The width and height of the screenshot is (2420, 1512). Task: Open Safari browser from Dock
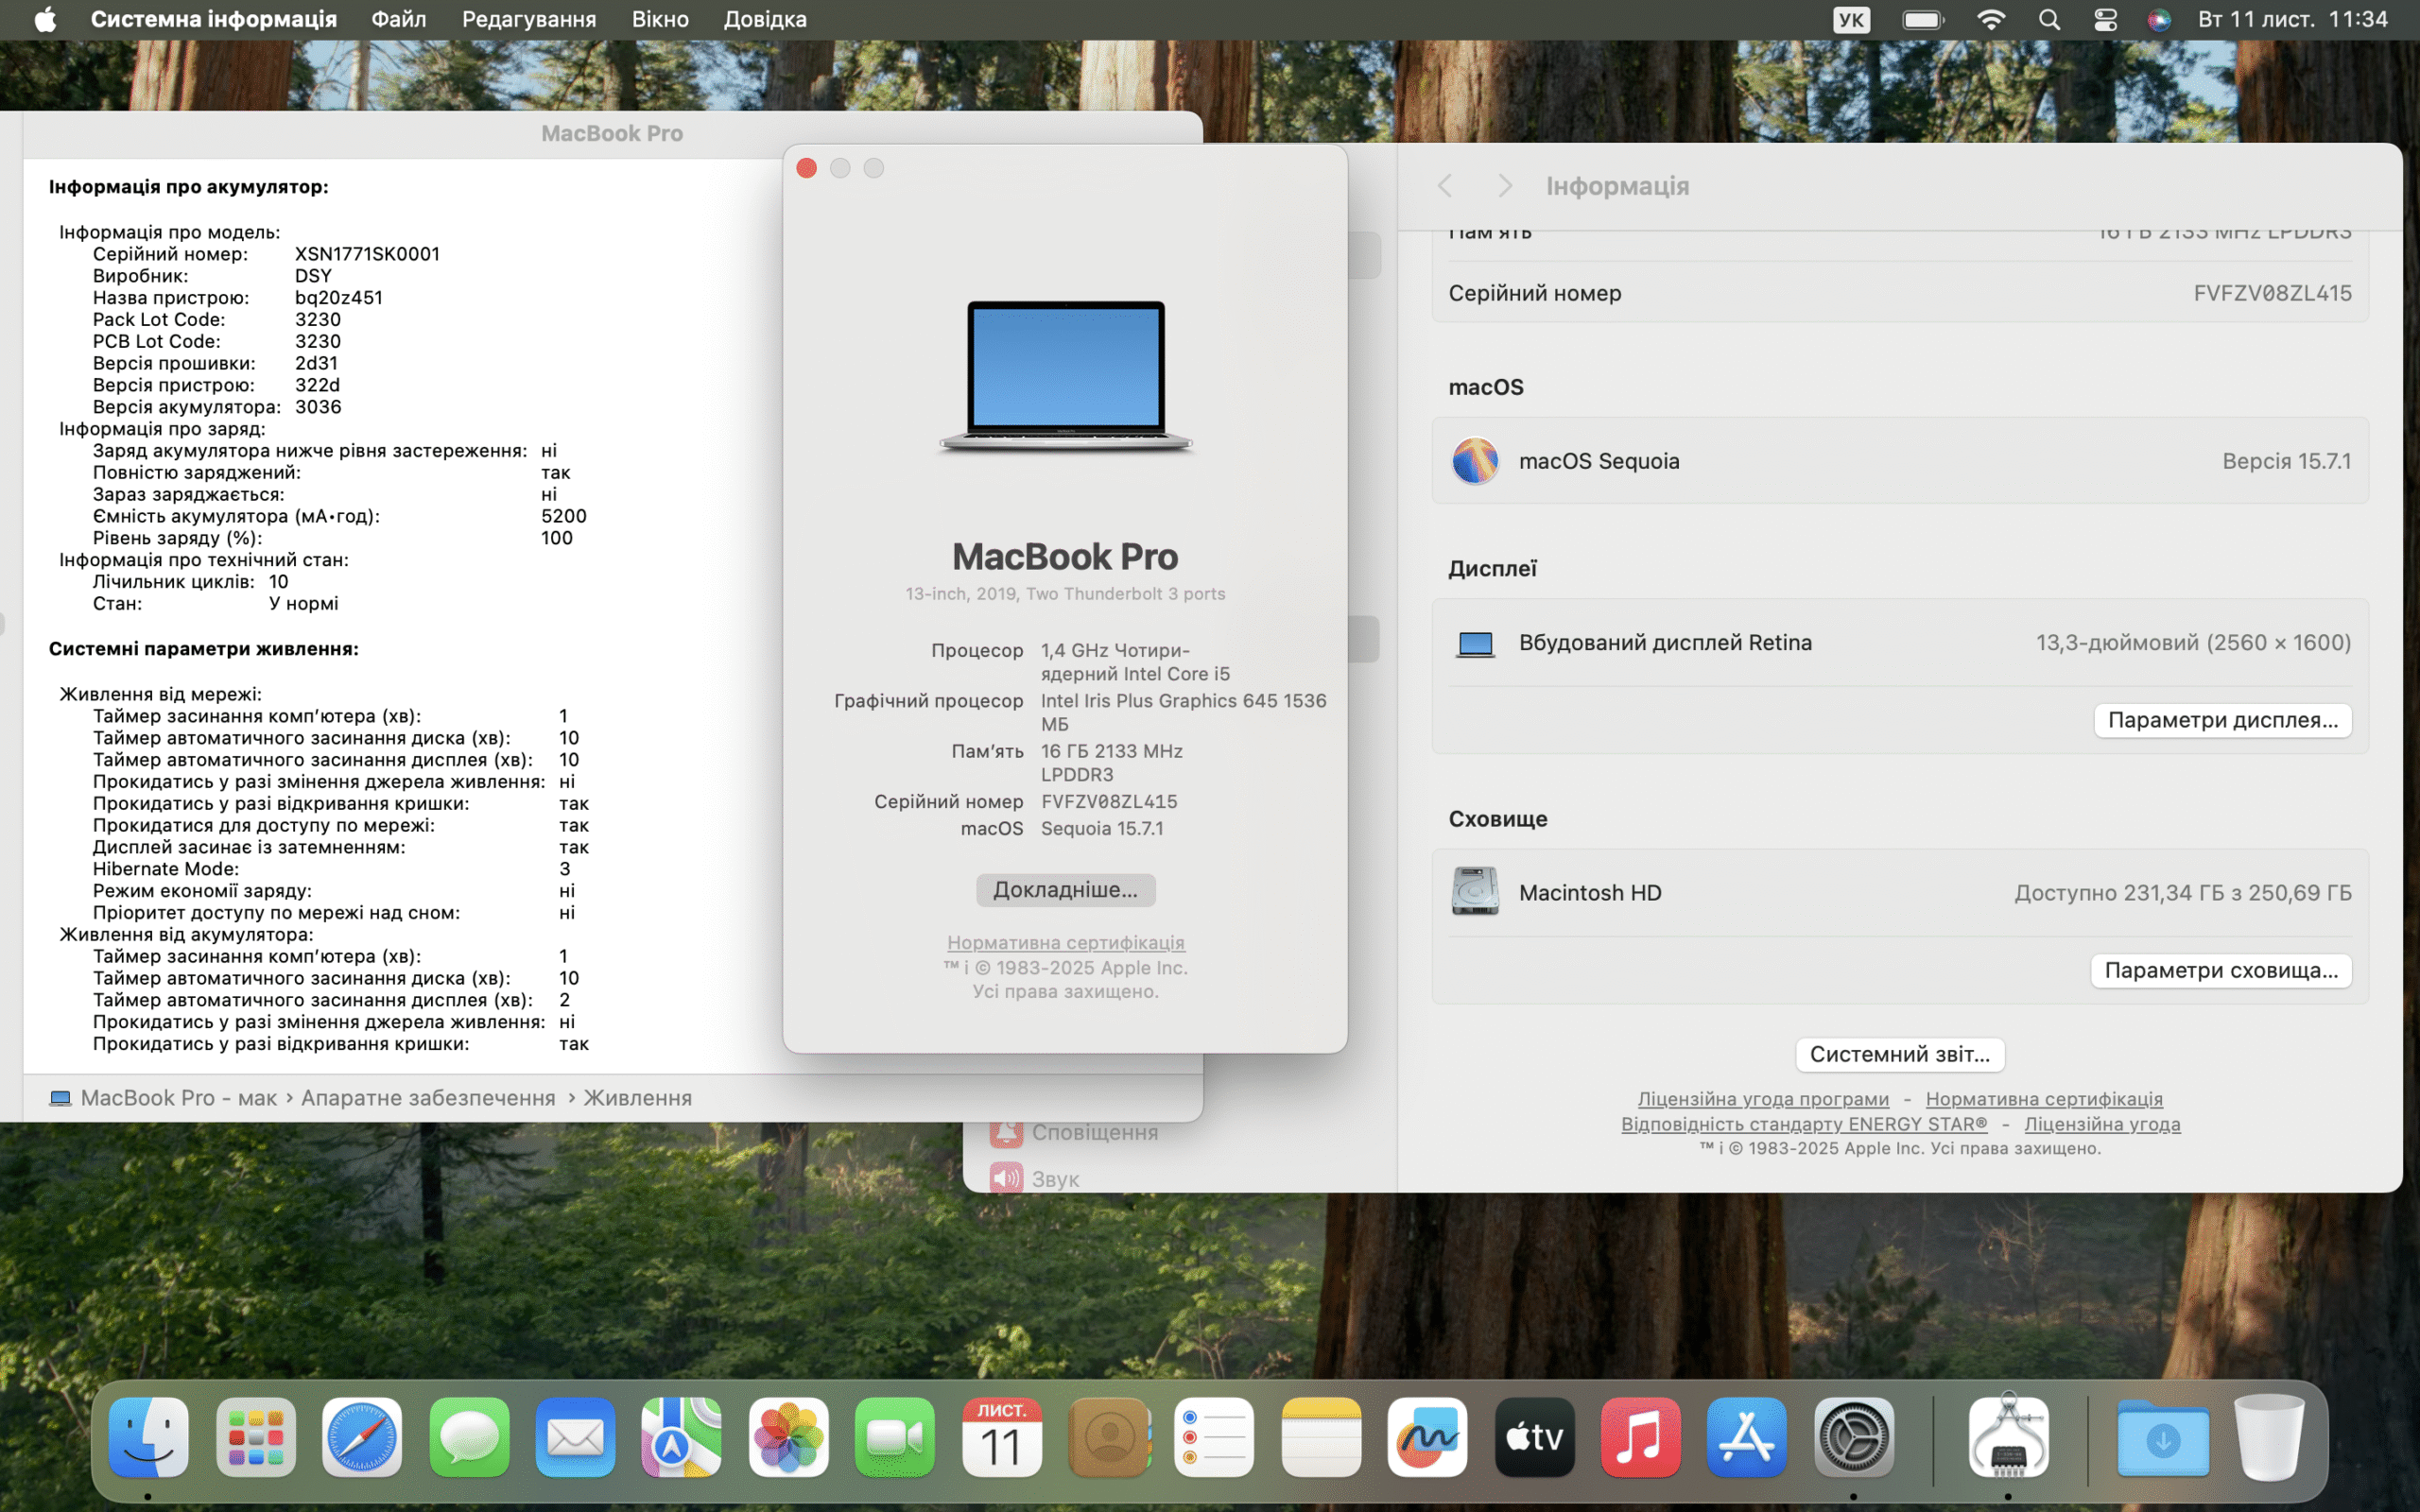pos(362,1437)
